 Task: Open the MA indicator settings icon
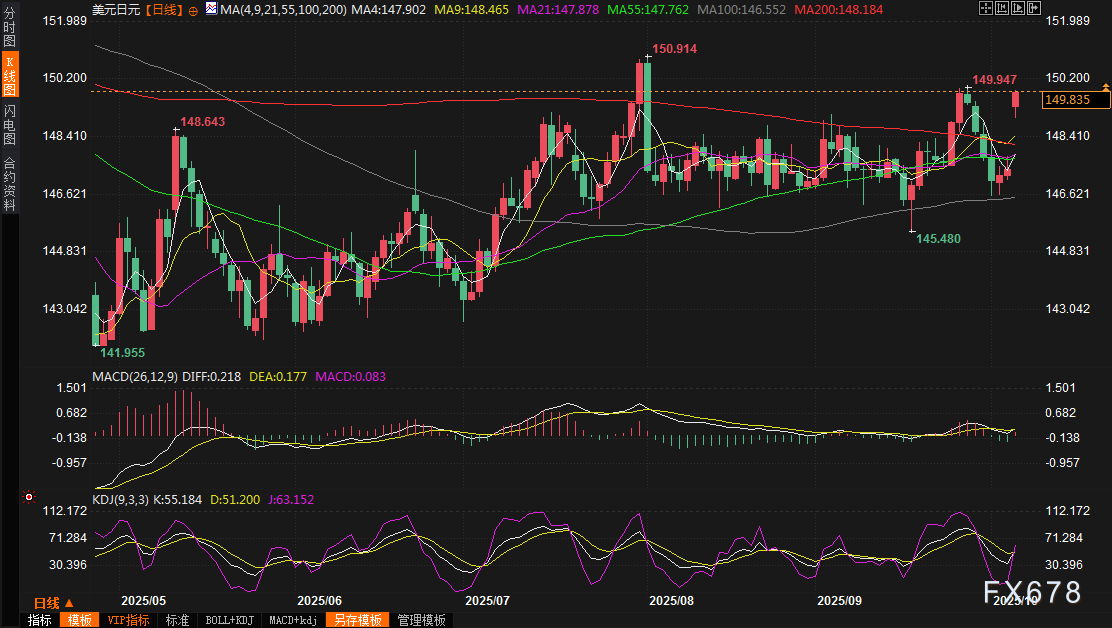tap(210, 9)
